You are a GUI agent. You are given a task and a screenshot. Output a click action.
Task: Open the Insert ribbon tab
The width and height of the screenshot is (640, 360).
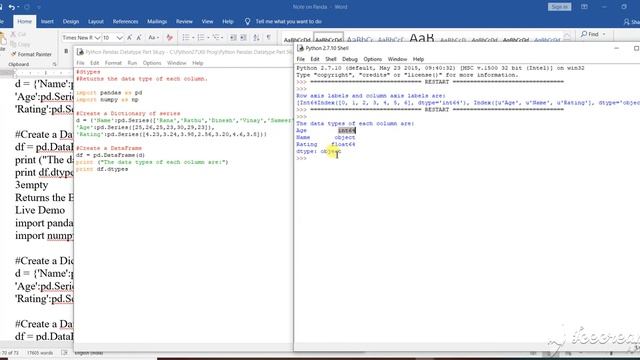(x=47, y=22)
